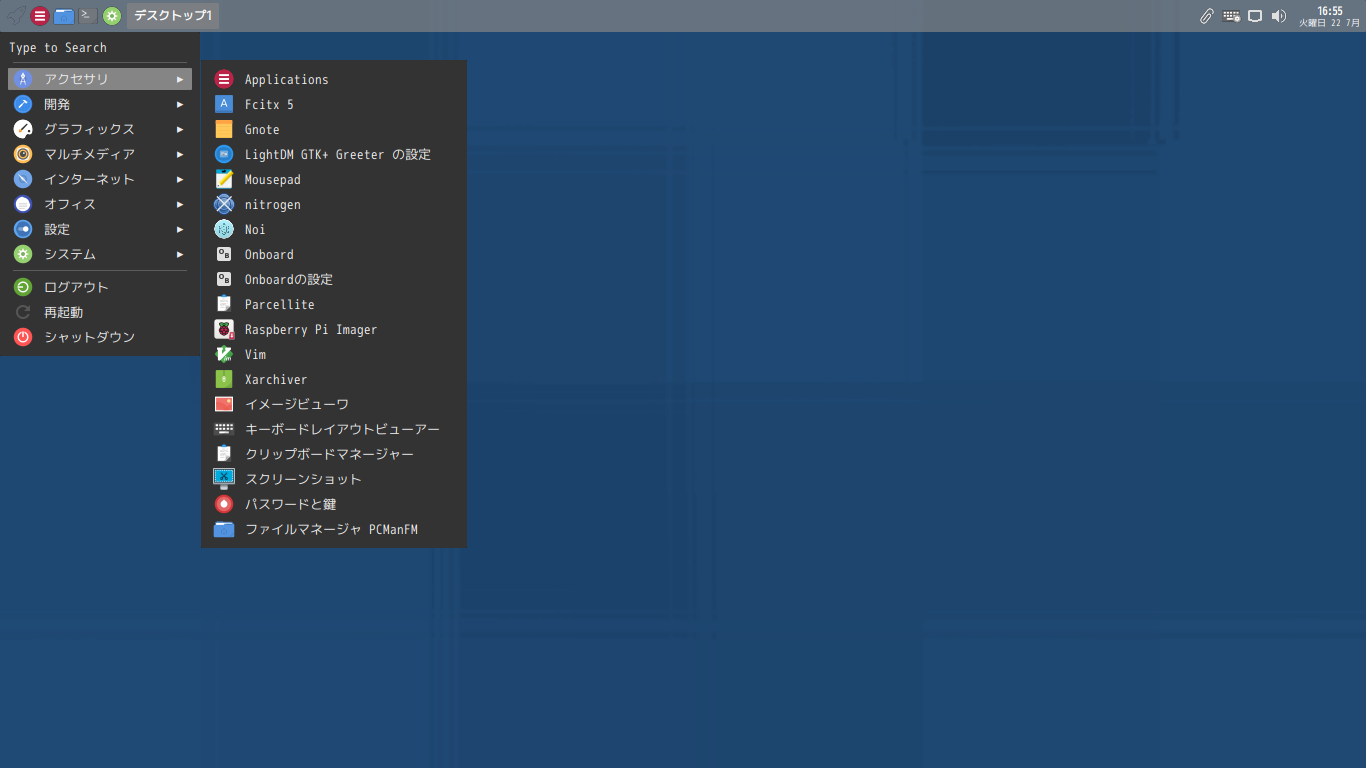Open パスワードと鍵 red icon
Image resolution: width=1366 pixels, height=768 pixels.
[224, 504]
